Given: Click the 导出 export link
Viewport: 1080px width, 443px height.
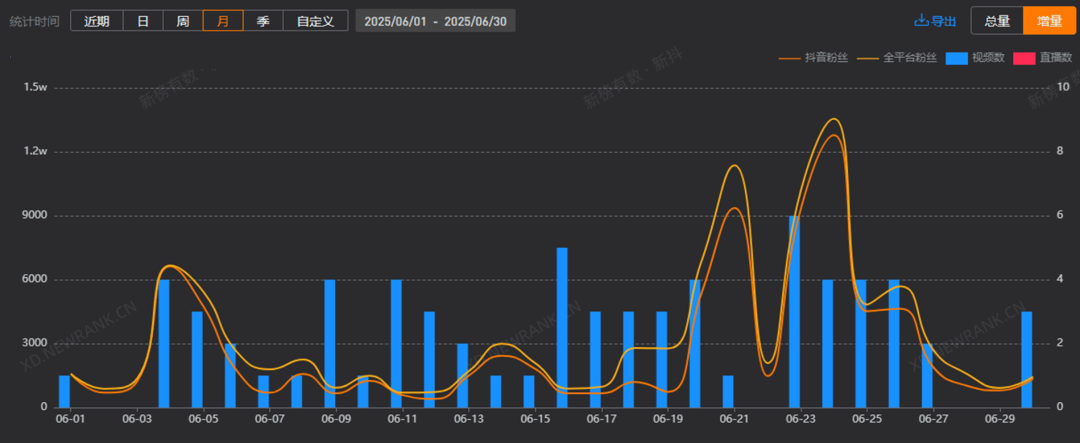Looking at the screenshot, I should click(x=944, y=21).
